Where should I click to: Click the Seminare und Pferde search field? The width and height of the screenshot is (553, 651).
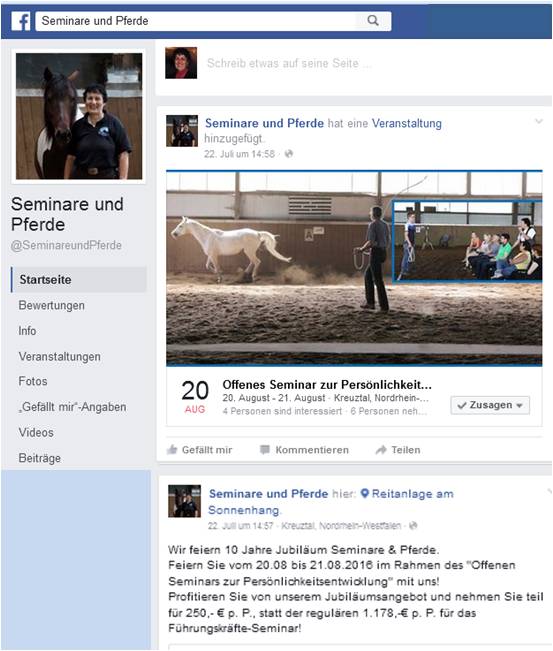(x=195, y=21)
